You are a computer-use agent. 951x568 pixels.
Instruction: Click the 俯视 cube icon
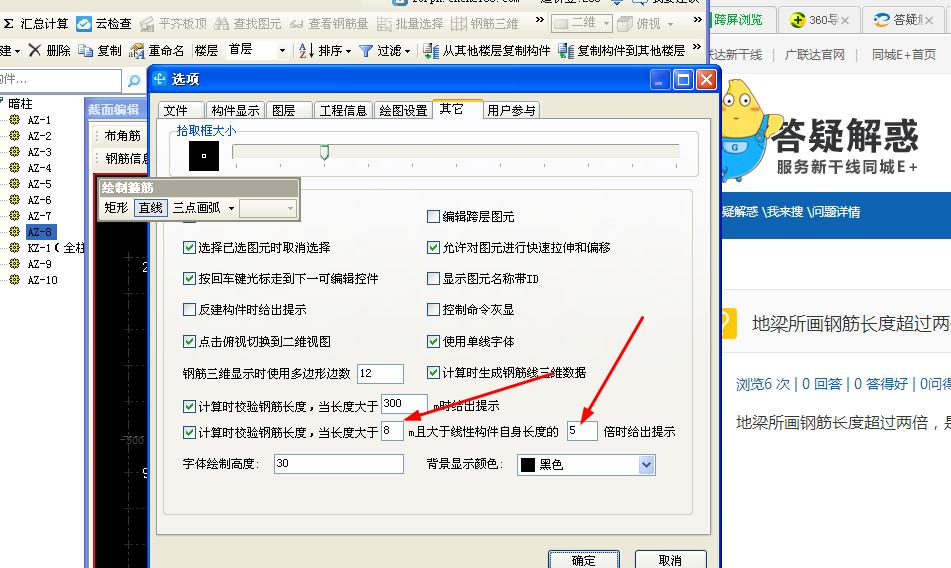pos(625,24)
